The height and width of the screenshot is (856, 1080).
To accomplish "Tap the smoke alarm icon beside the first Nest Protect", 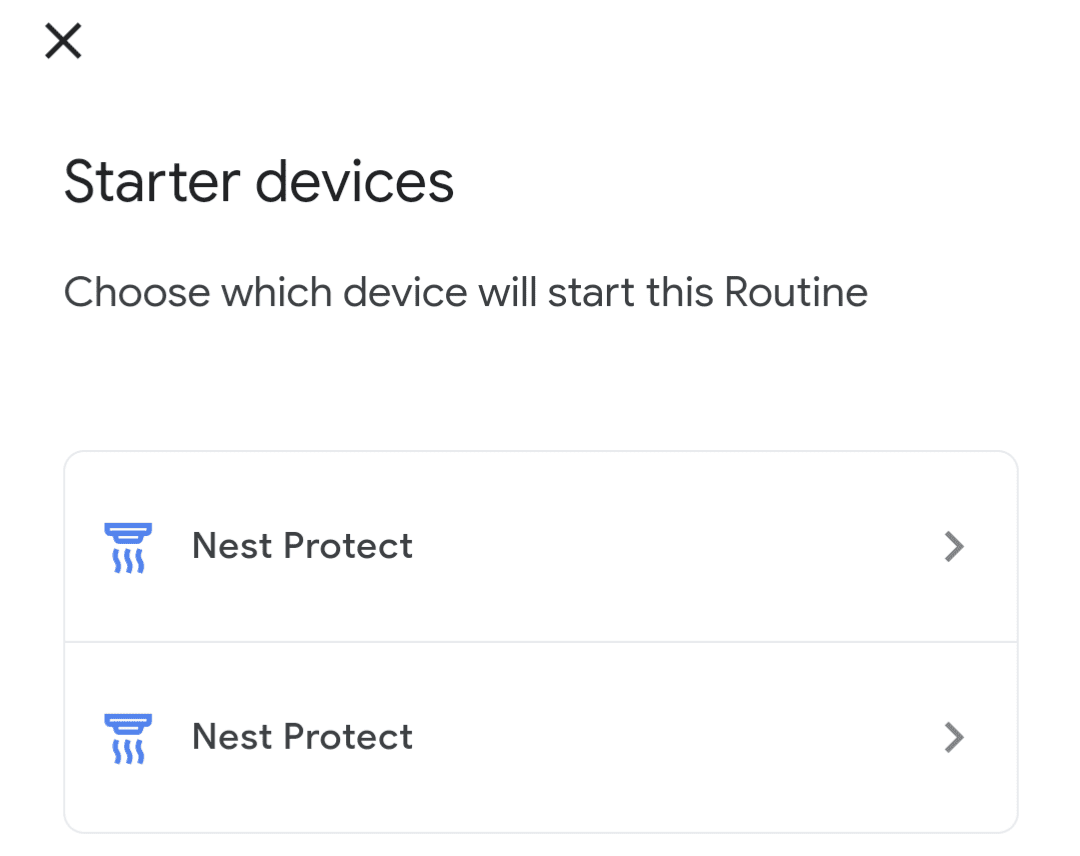I will 128,546.
